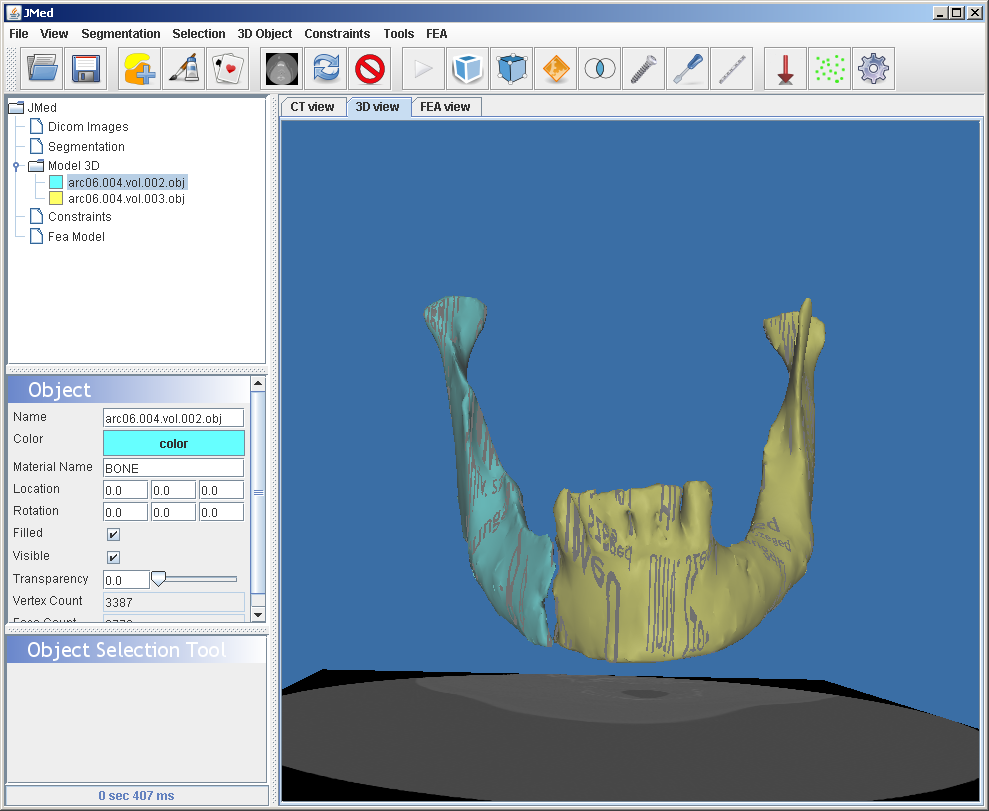
Task: Collapse the Model 3D tree node
Action: pyautogui.click(x=16, y=166)
